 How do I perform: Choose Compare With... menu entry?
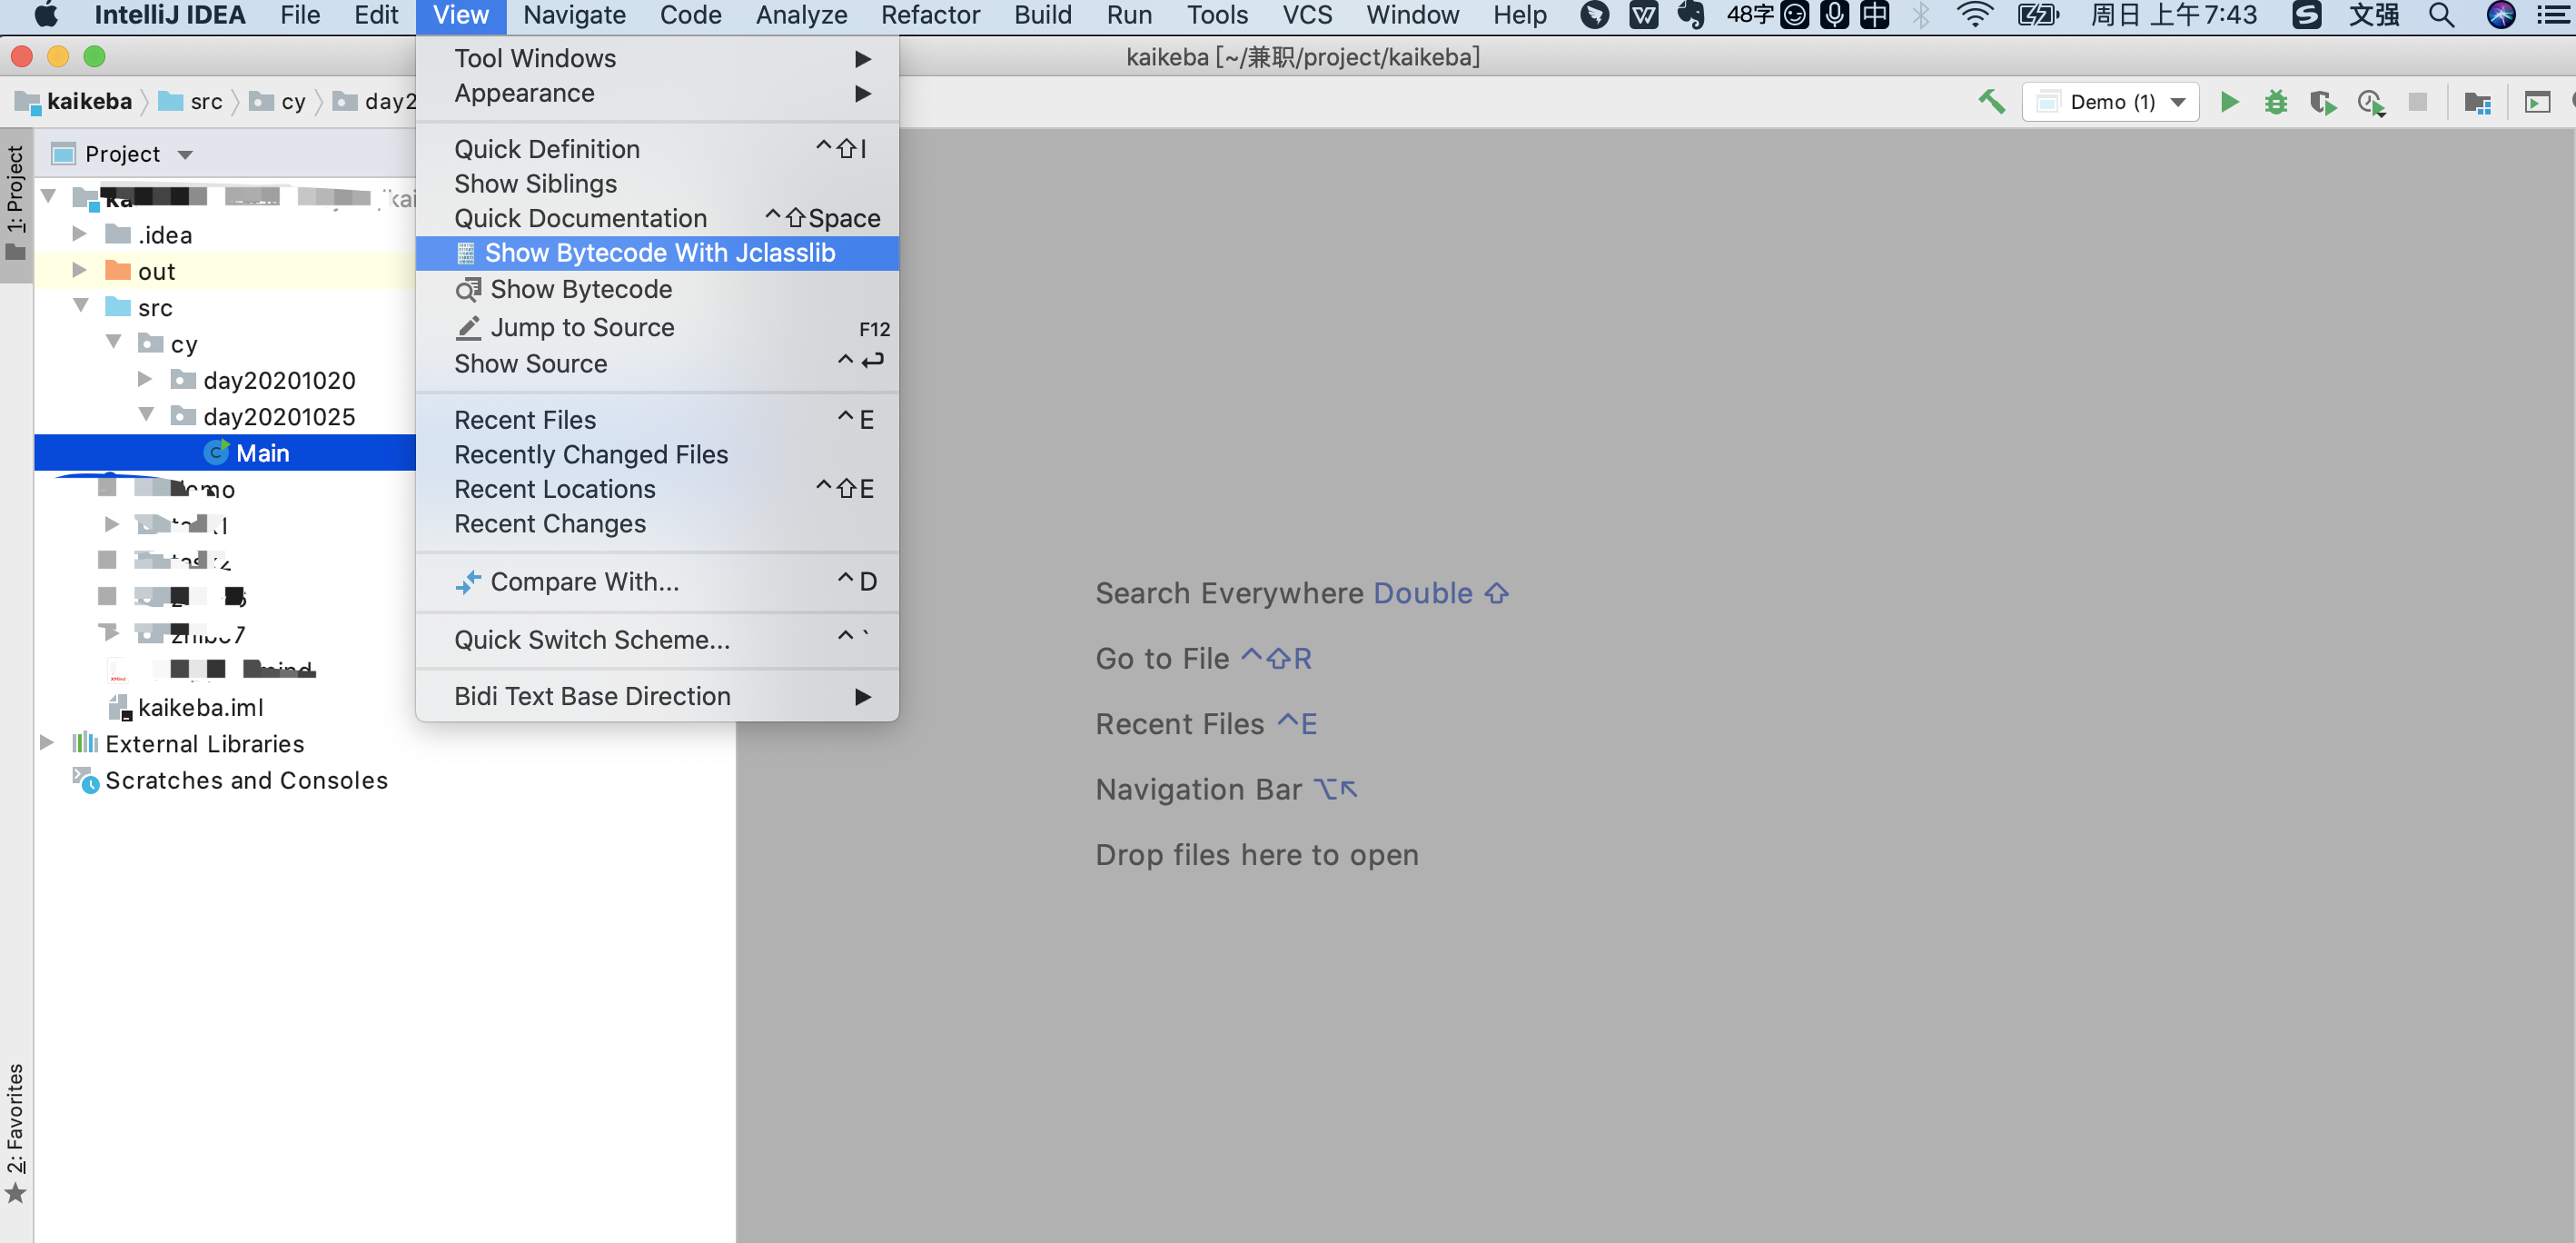pos(584,581)
